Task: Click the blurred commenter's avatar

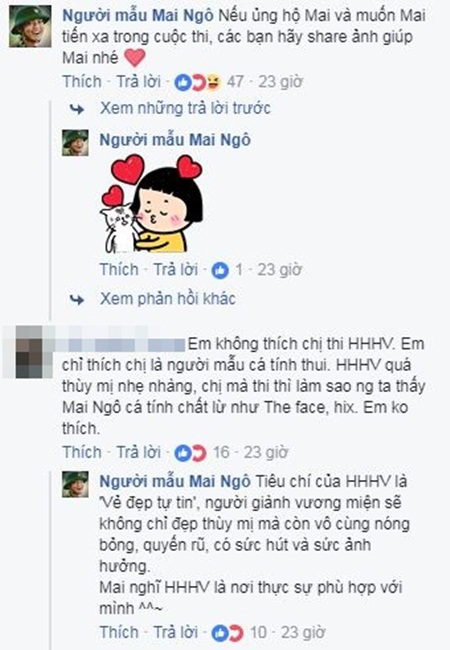Action: (x=29, y=352)
